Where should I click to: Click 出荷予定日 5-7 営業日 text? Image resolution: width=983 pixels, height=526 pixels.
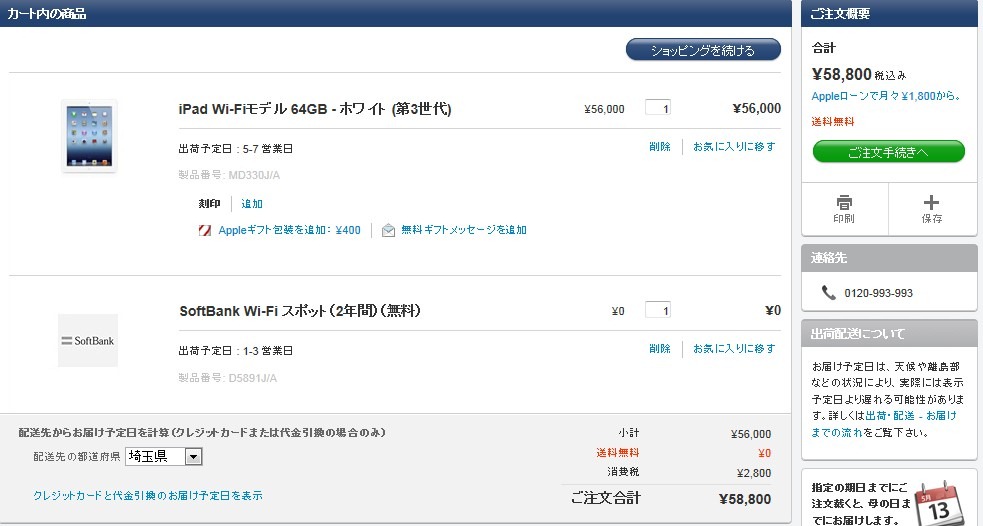[236, 149]
